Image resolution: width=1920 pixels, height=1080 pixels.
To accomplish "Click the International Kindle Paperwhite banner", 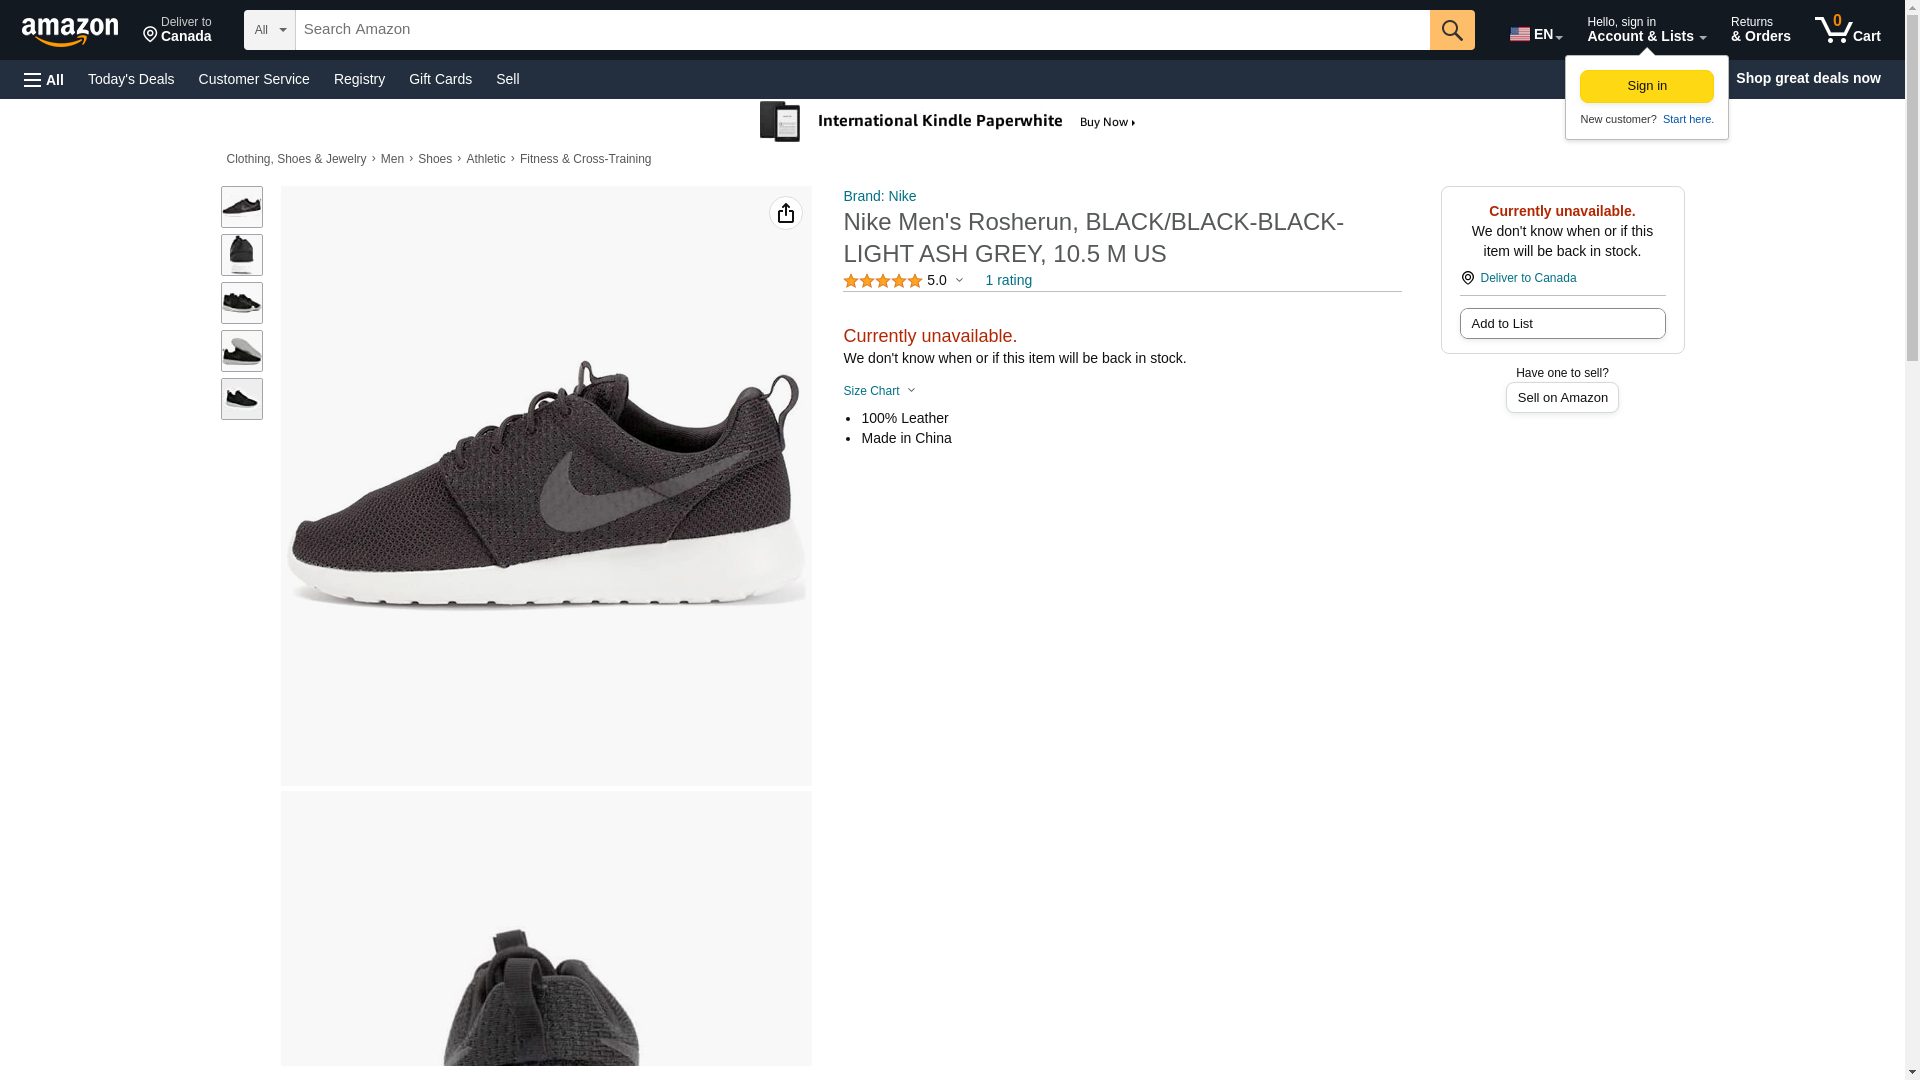I will pos(948,122).
